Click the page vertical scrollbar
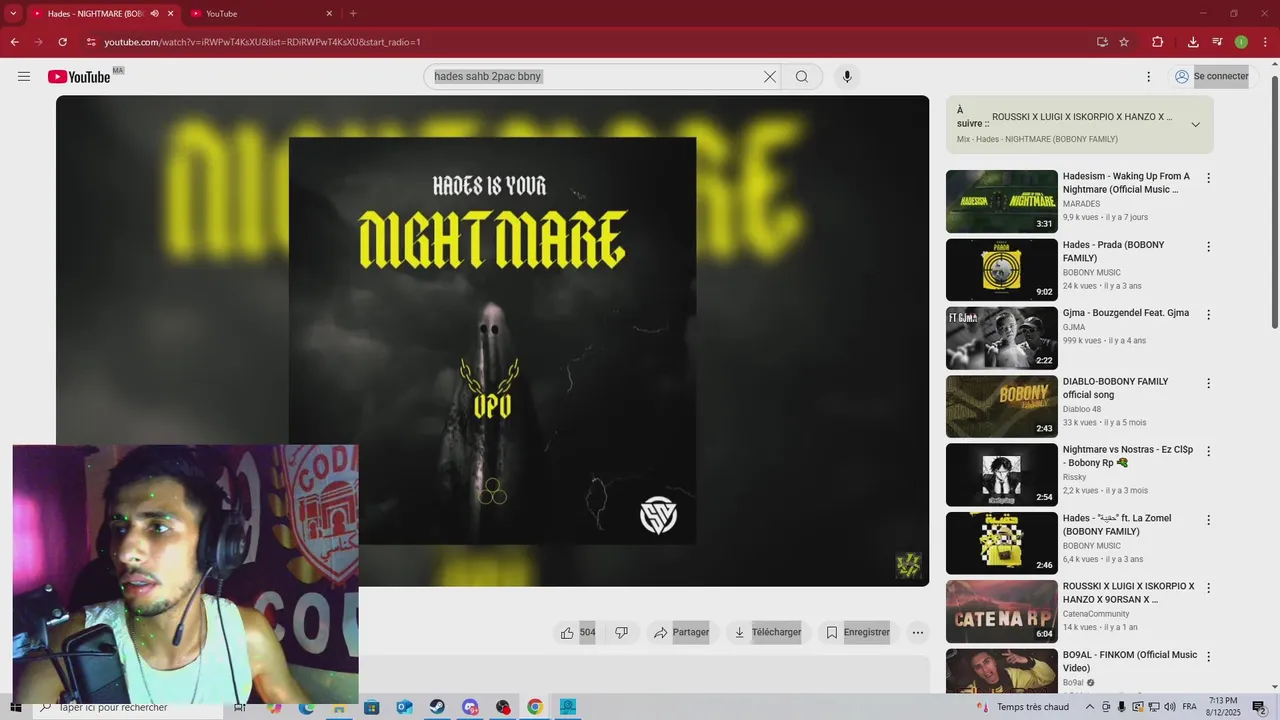 click(1273, 202)
